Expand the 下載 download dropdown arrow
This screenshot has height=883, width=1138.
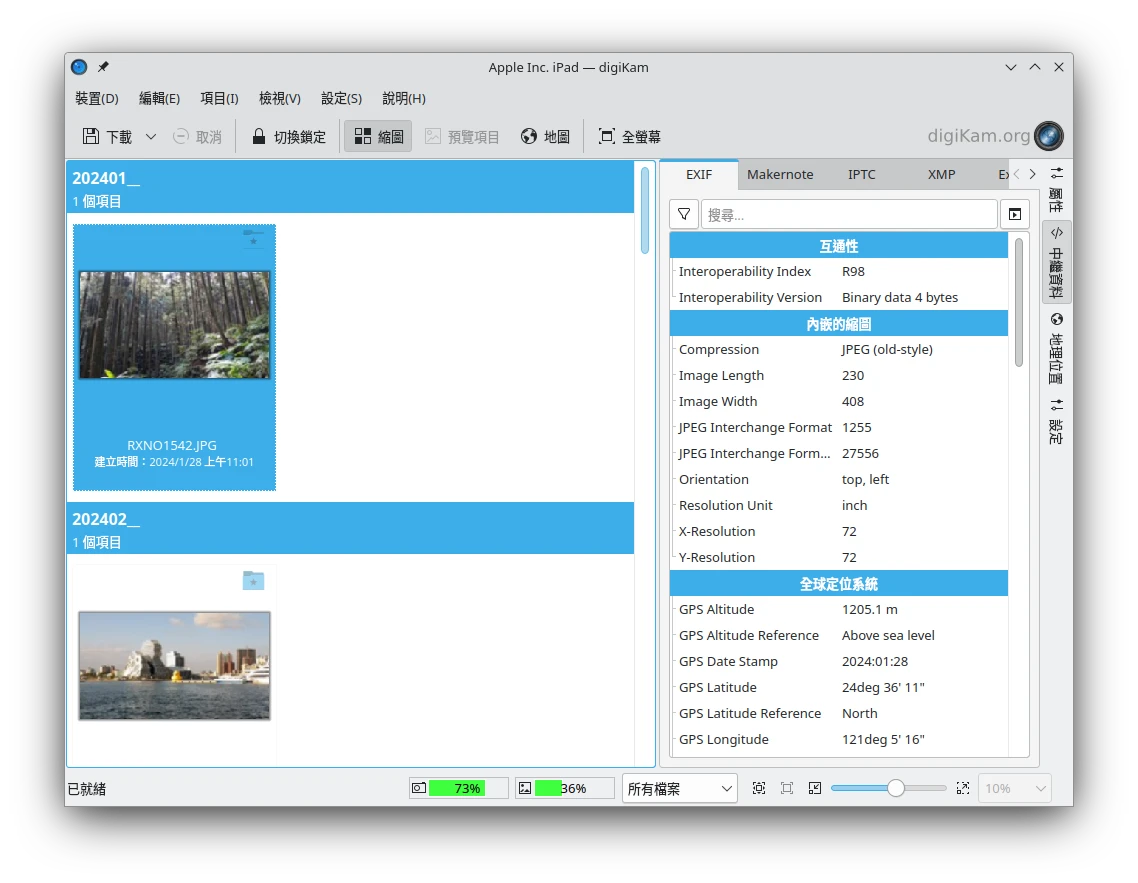(151, 136)
